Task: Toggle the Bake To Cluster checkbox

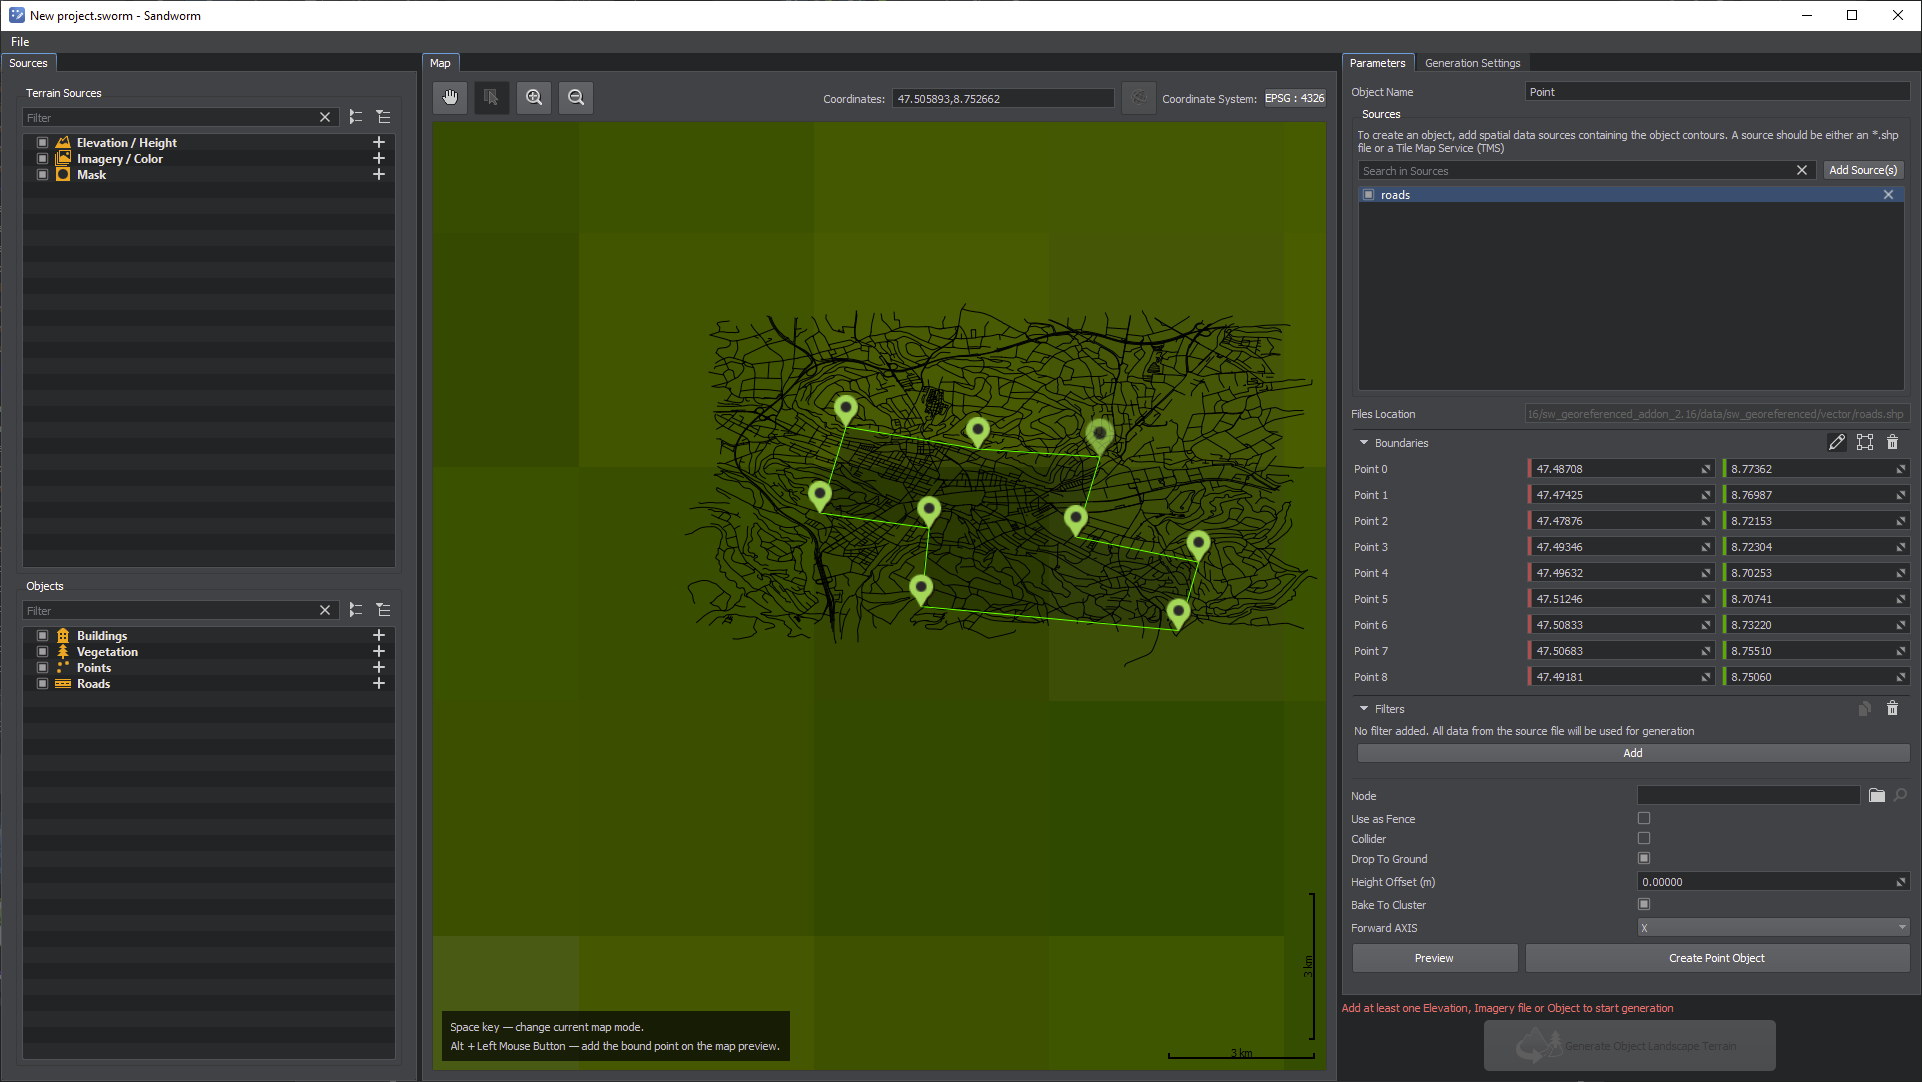Action: pyautogui.click(x=1644, y=904)
